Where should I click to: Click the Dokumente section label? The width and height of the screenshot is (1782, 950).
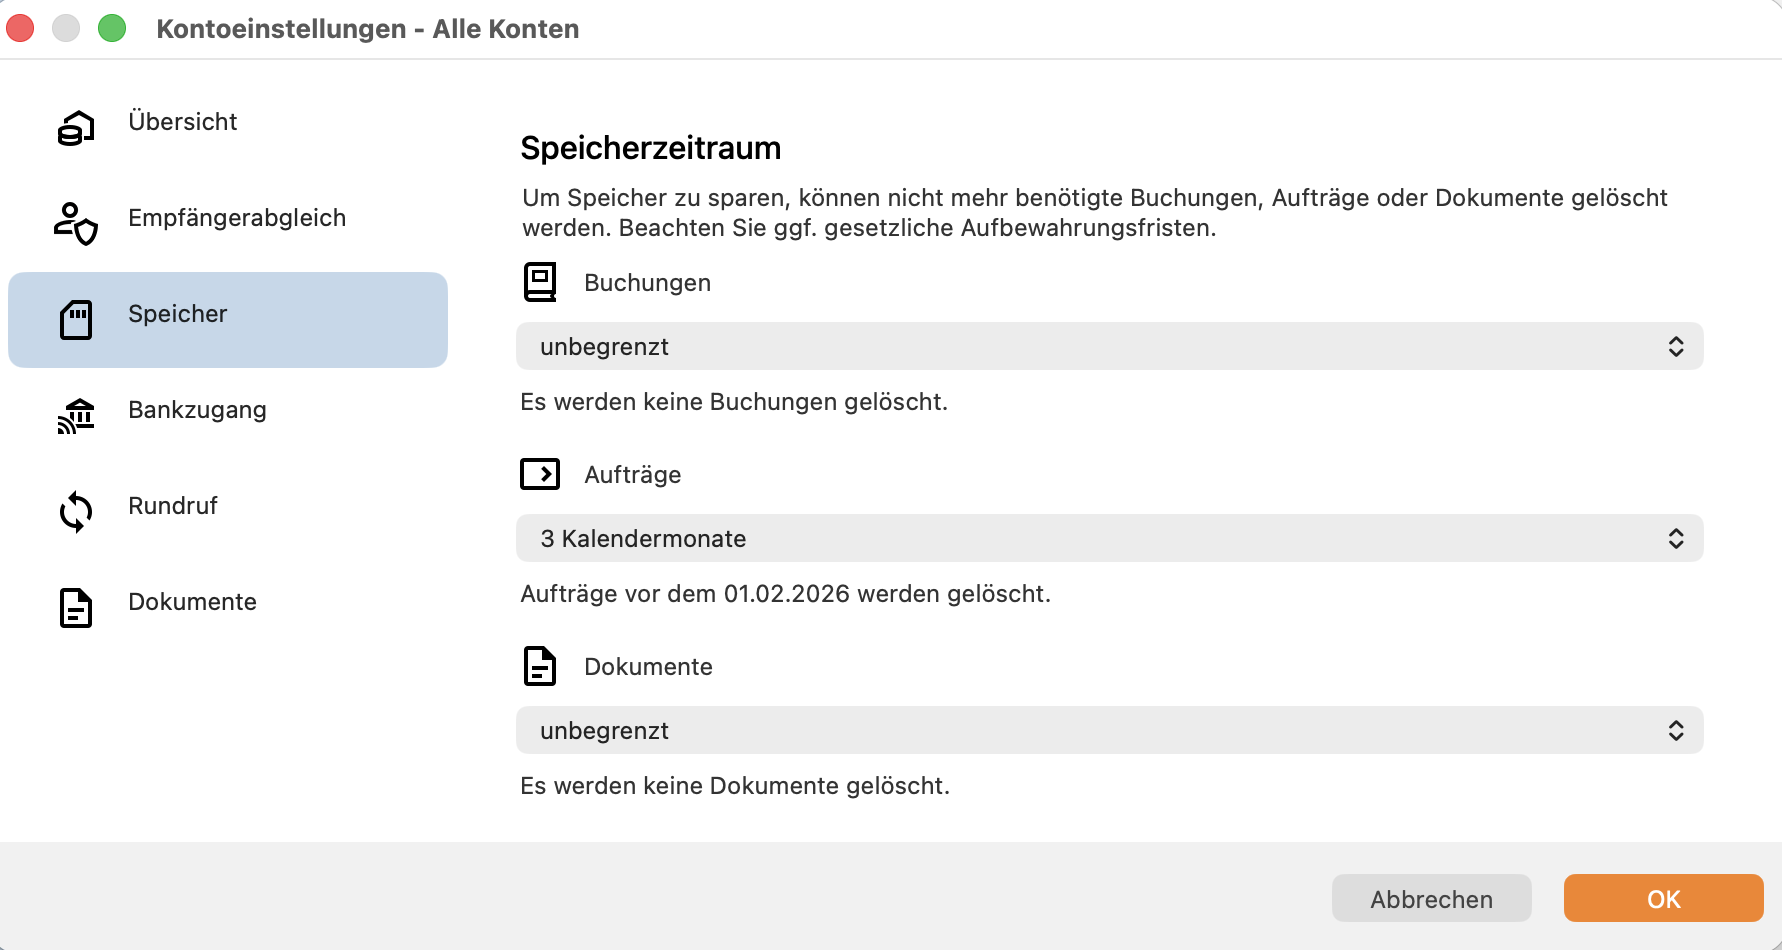pos(649,667)
